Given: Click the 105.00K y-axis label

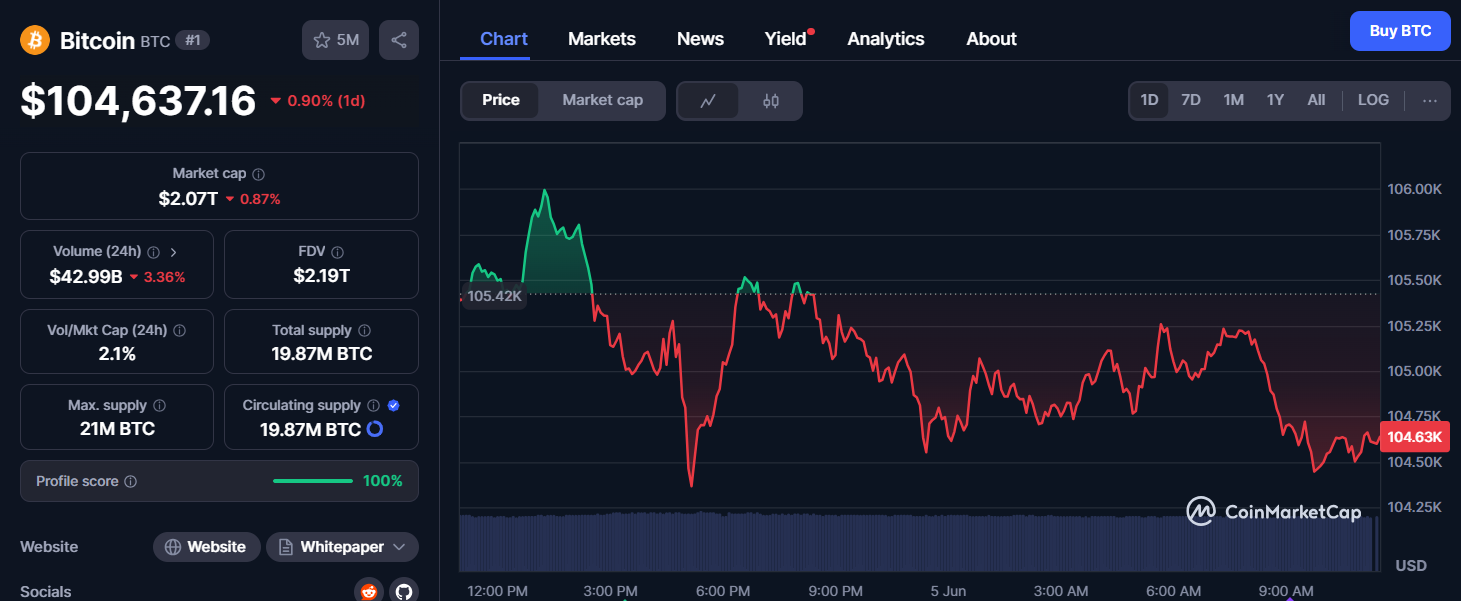Looking at the screenshot, I should tap(1414, 371).
